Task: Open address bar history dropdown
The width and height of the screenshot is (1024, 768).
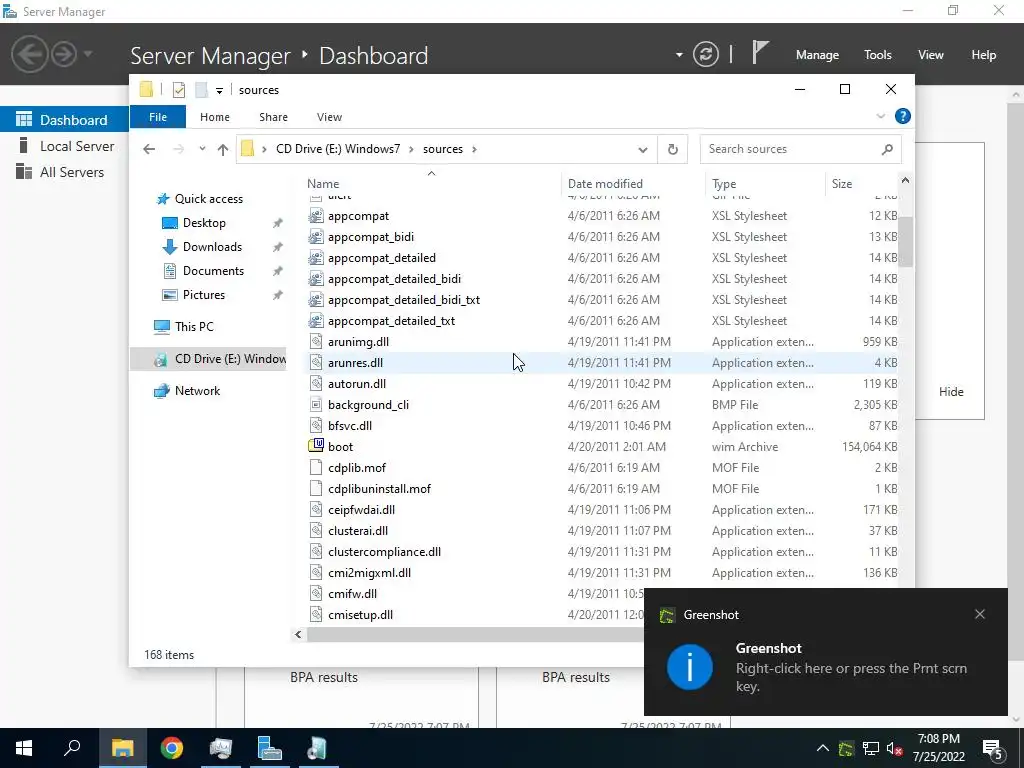Action: [643, 150]
